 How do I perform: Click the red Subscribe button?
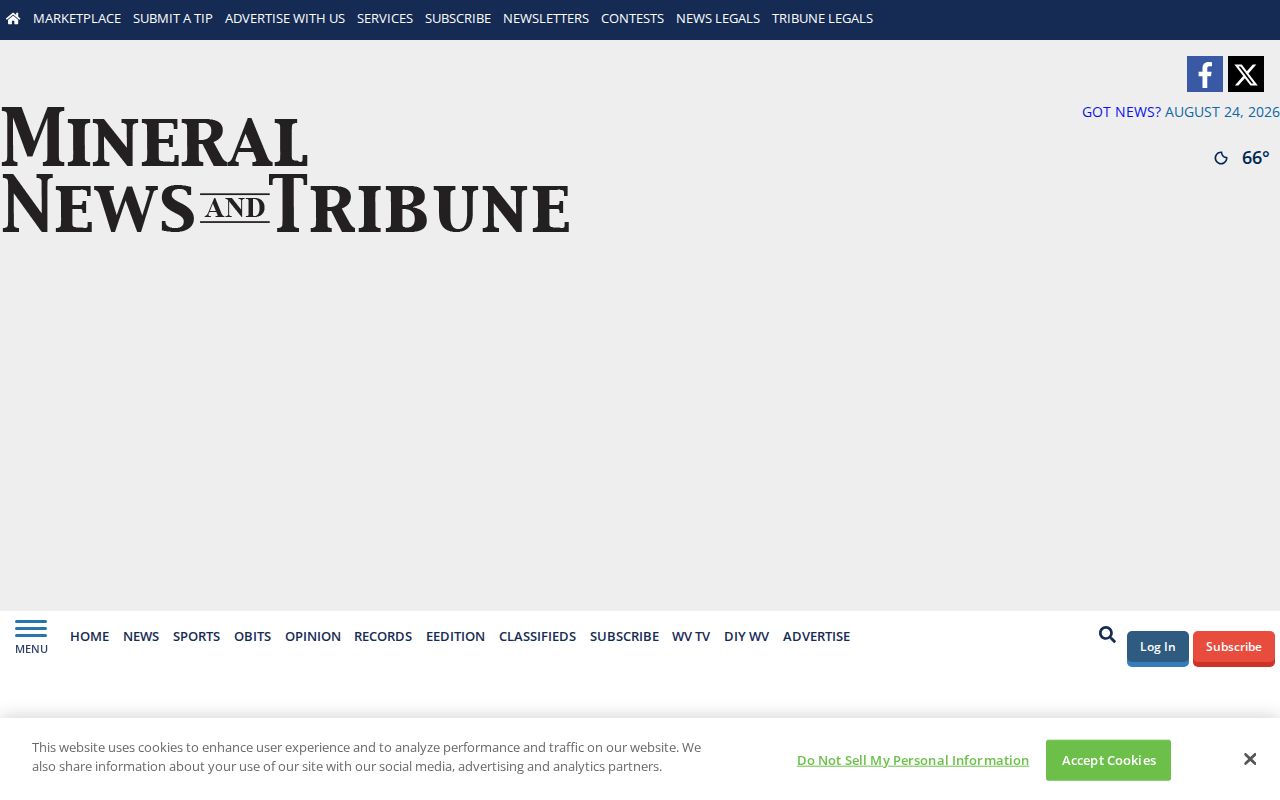point(1234,648)
